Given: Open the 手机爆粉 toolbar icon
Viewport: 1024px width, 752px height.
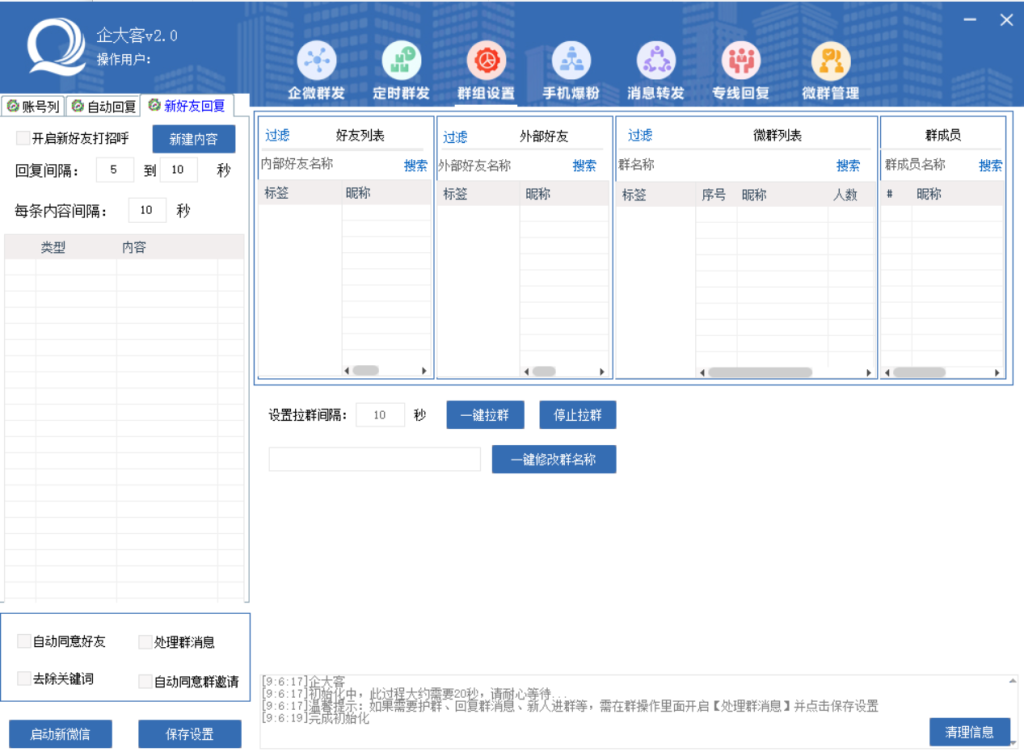Looking at the screenshot, I should [x=571, y=61].
